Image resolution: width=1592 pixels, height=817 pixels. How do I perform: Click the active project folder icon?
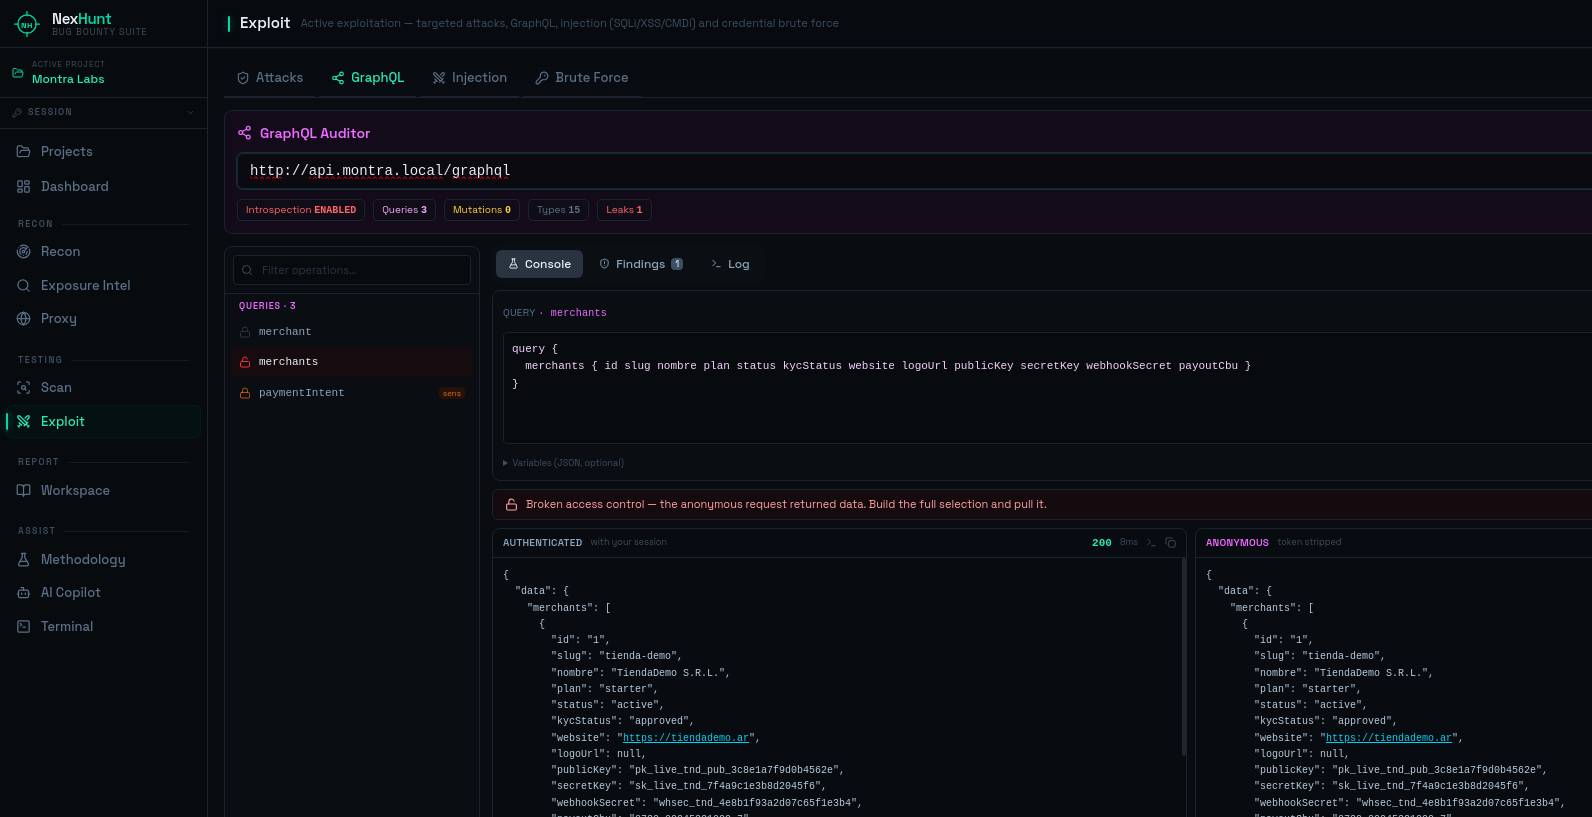pyautogui.click(x=17, y=73)
